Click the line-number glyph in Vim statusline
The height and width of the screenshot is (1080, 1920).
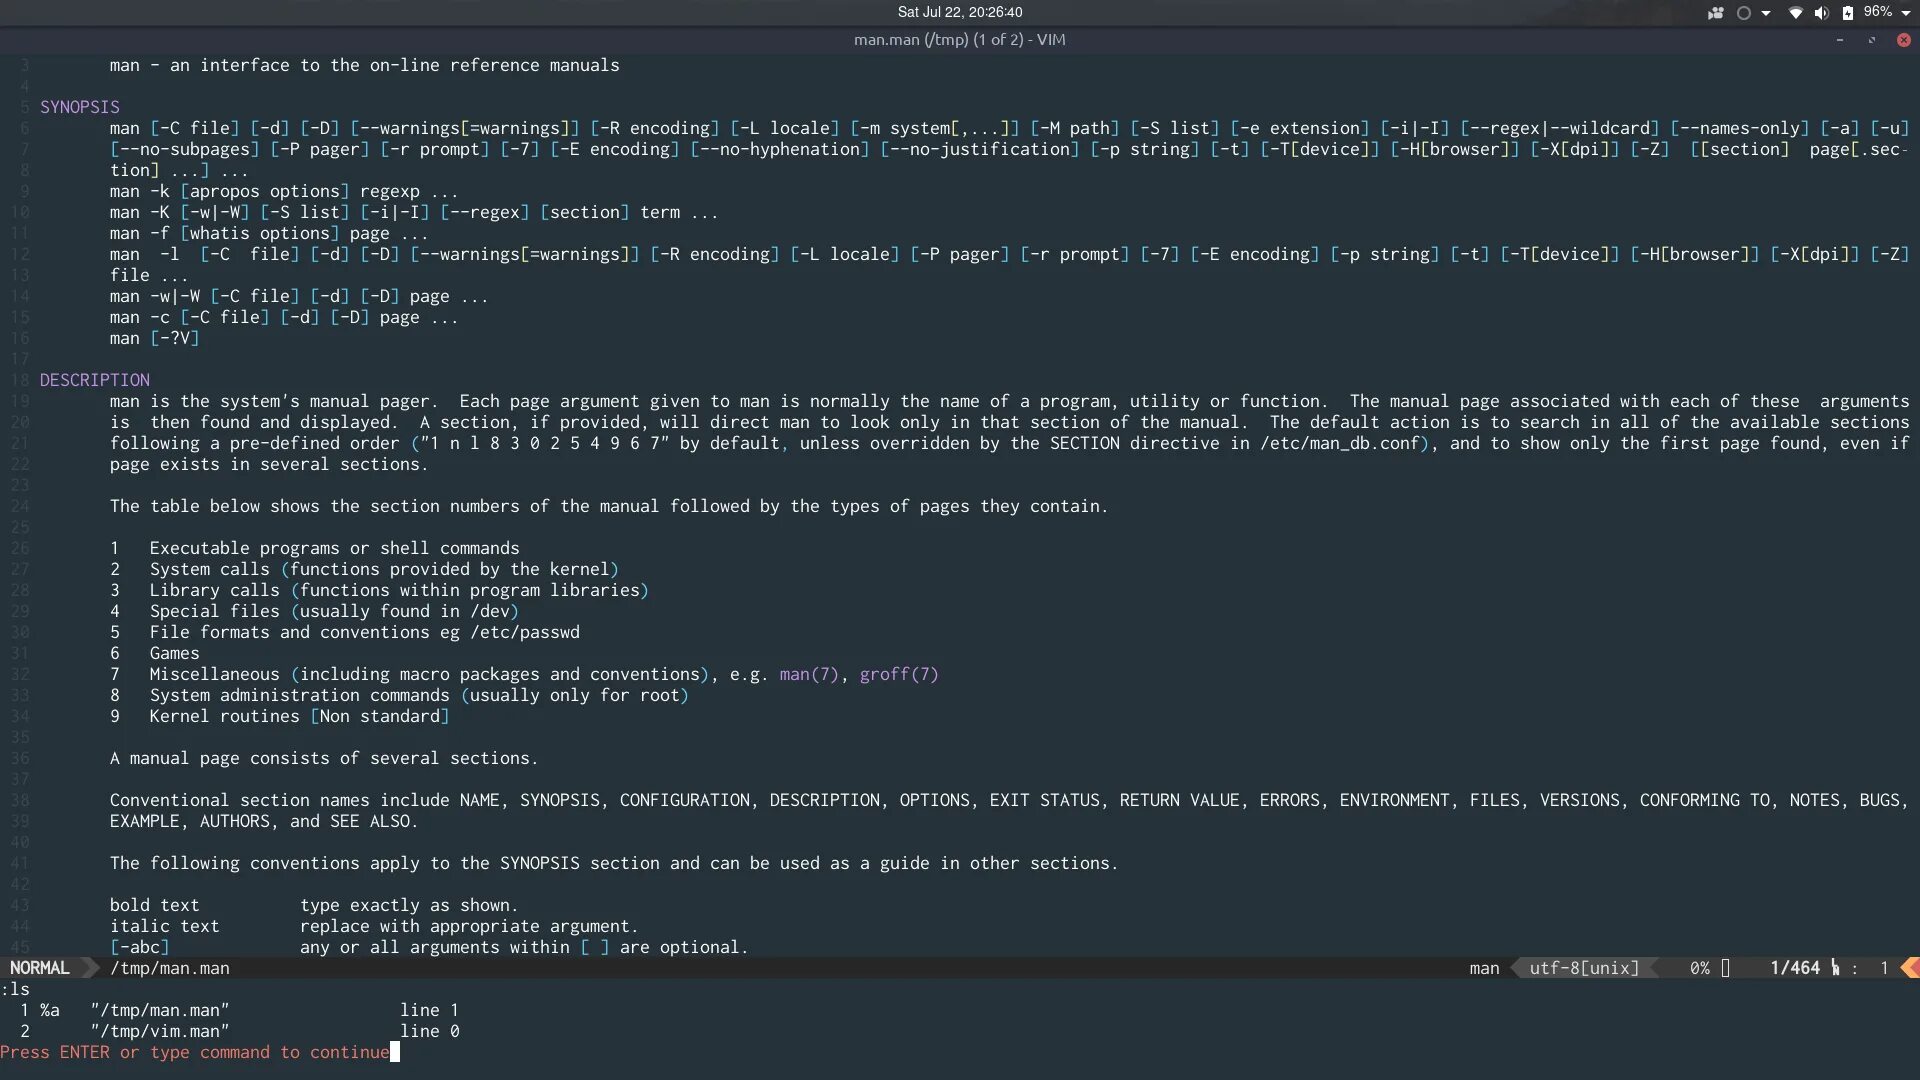(x=1835, y=968)
